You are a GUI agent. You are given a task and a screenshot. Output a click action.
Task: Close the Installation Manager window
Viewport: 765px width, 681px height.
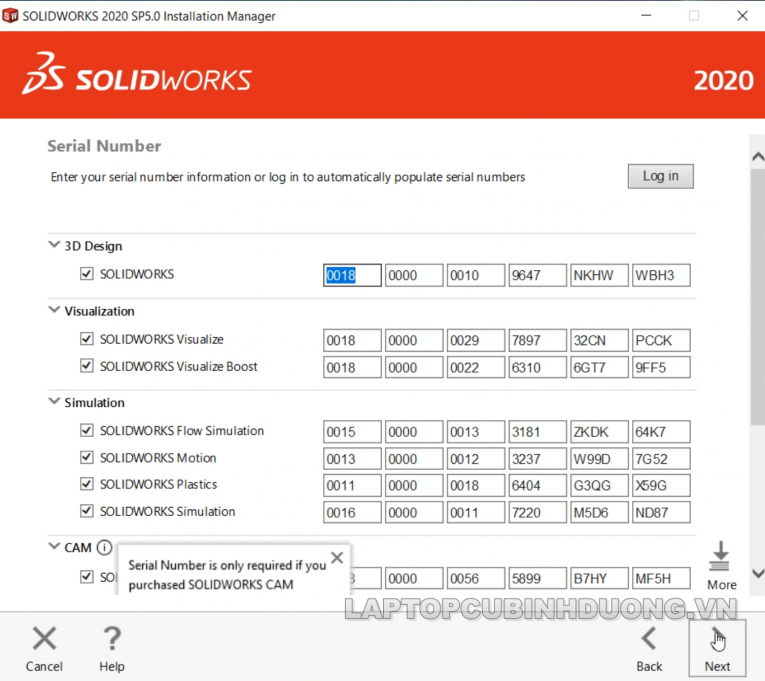(x=742, y=16)
